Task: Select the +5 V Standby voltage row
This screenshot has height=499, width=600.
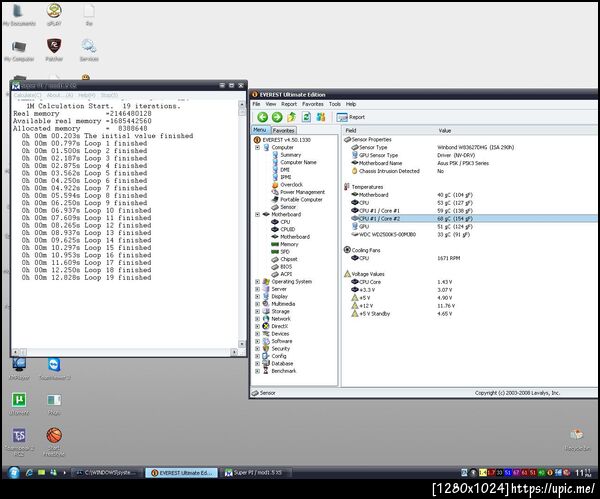Action: pyautogui.click(x=474, y=314)
